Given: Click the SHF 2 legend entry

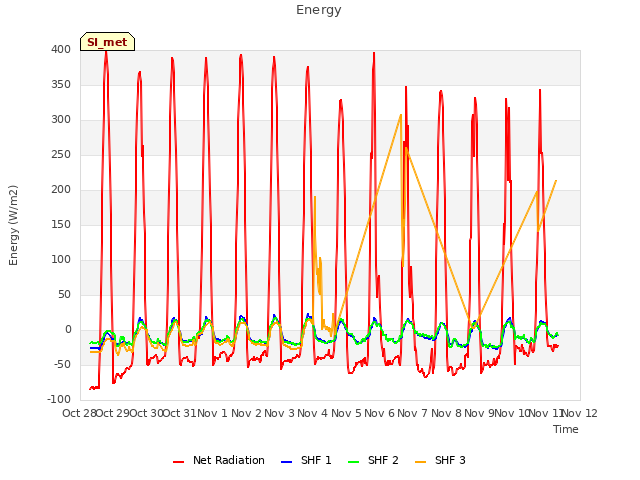Looking at the screenshot, I should click(373, 460).
